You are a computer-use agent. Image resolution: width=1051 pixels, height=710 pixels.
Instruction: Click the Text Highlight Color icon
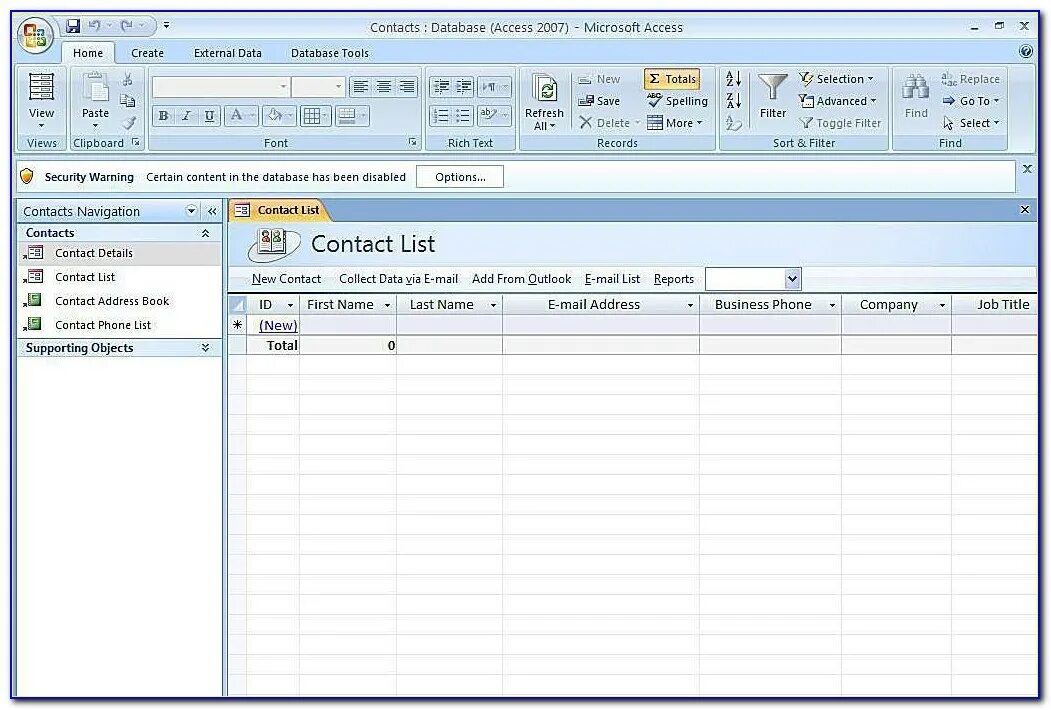pos(488,116)
